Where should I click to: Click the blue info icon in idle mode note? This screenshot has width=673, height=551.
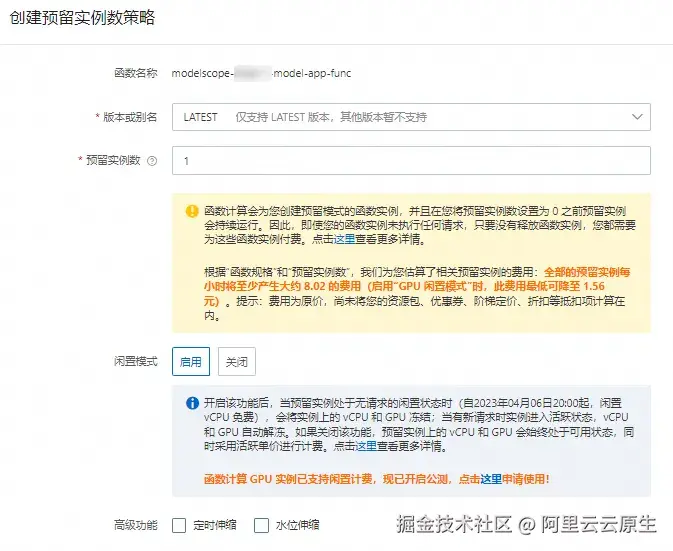[192, 403]
